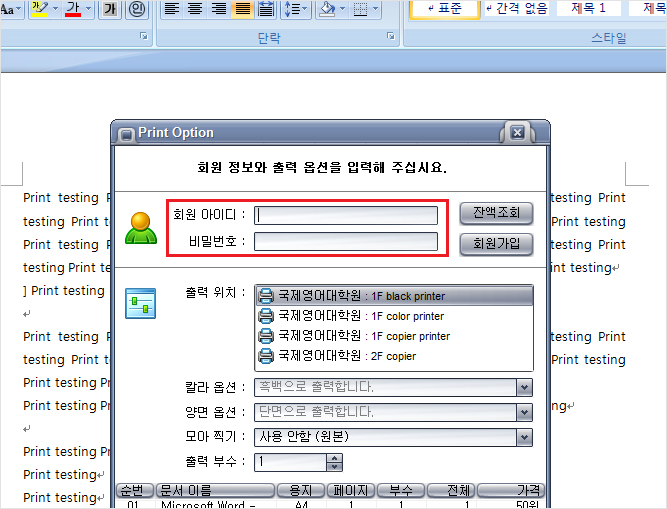The width and height of the screenshot is (667, 509).
Task: Decrease 출력 부수 copies with down arrow
Action: tap(334, 466)
